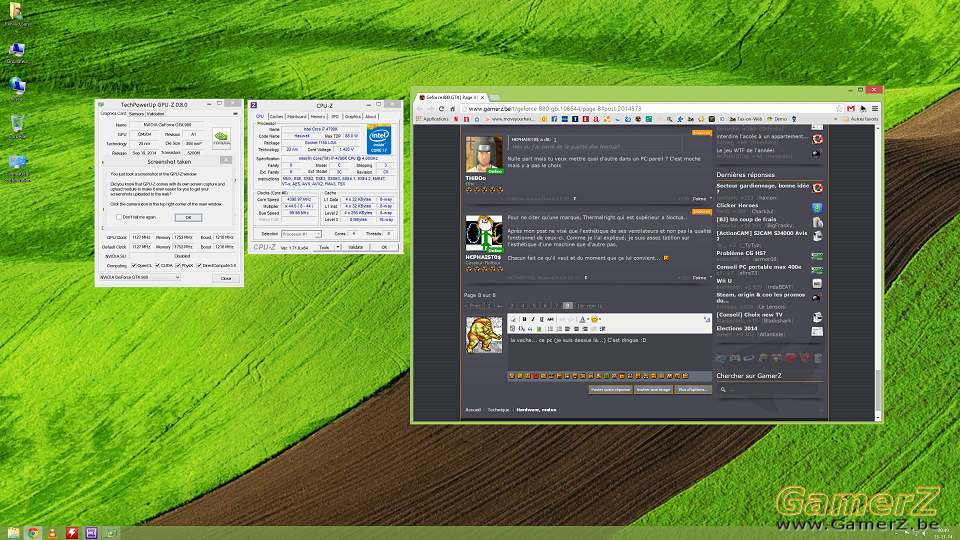Click the Plus d'options button

(x=694, y=389)
